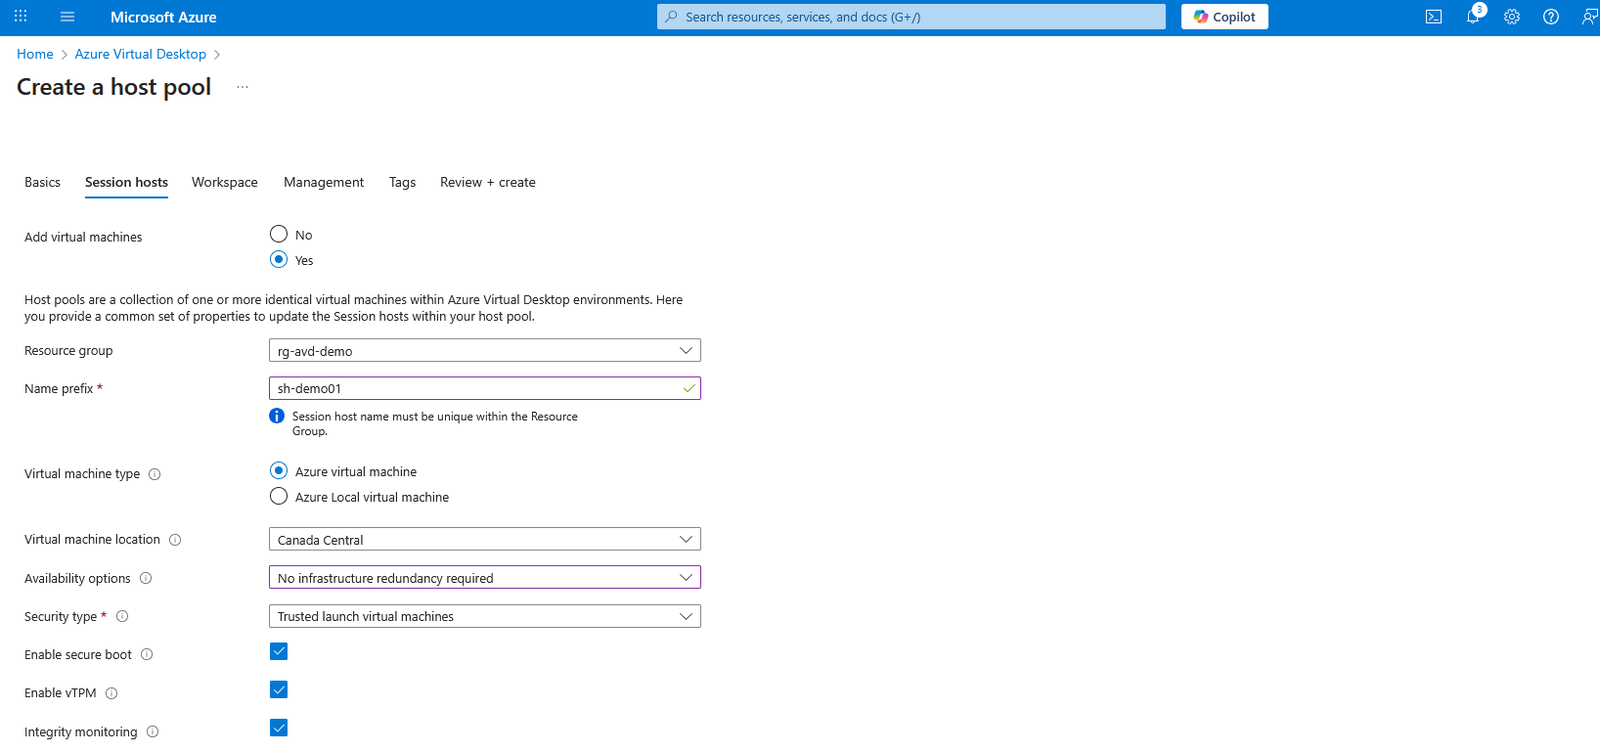Disable the Enable vTPM checkbox
This screenshot has width=1600, height=750.
279,690
